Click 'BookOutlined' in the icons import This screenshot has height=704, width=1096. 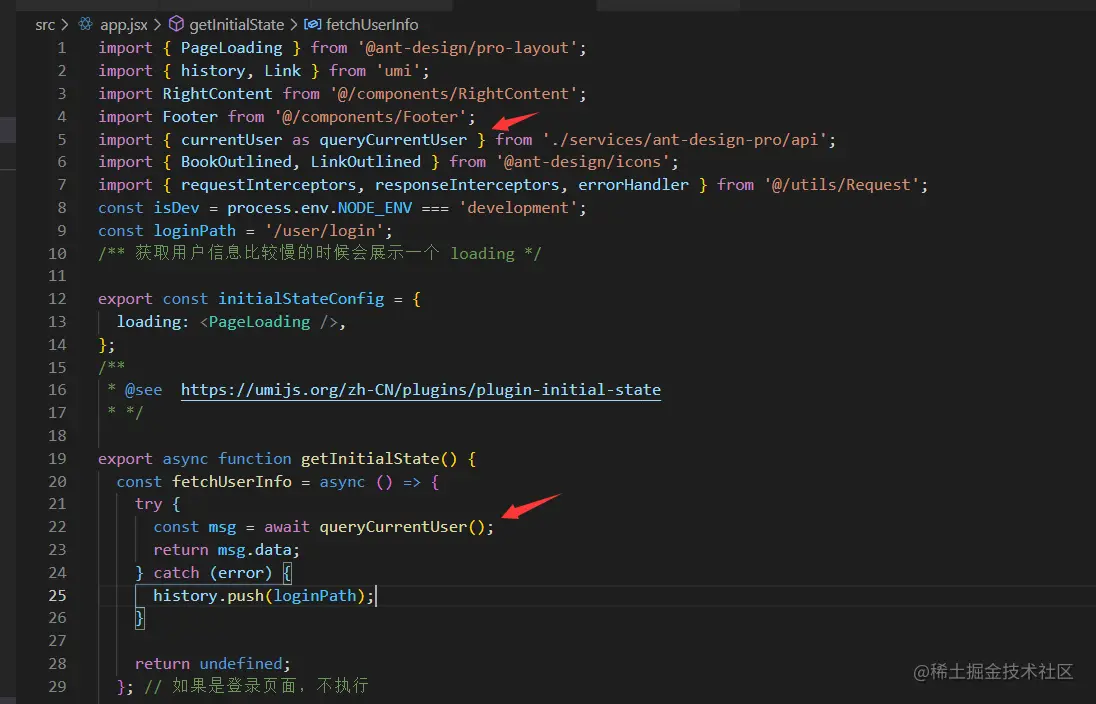pos(236,161)
